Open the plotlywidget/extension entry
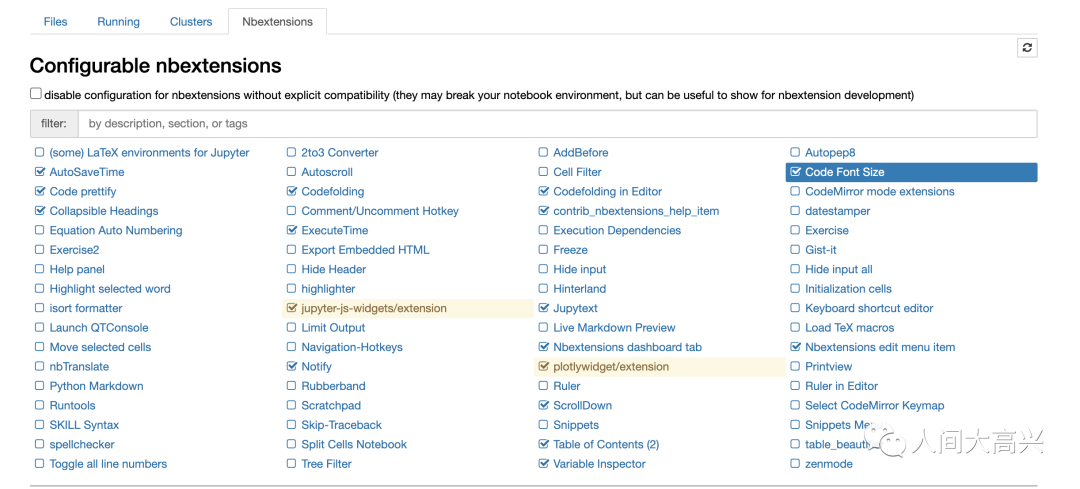 611,367
